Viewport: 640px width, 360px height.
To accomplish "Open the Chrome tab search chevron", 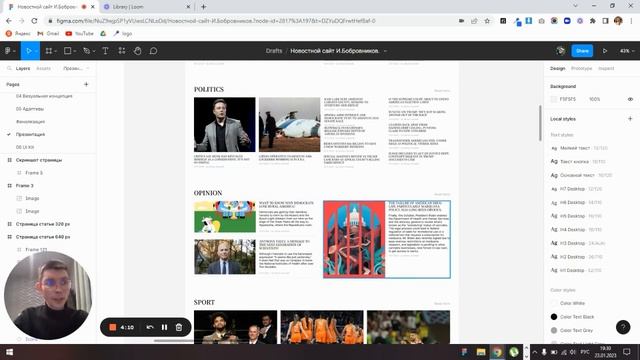I will [575, 6].
